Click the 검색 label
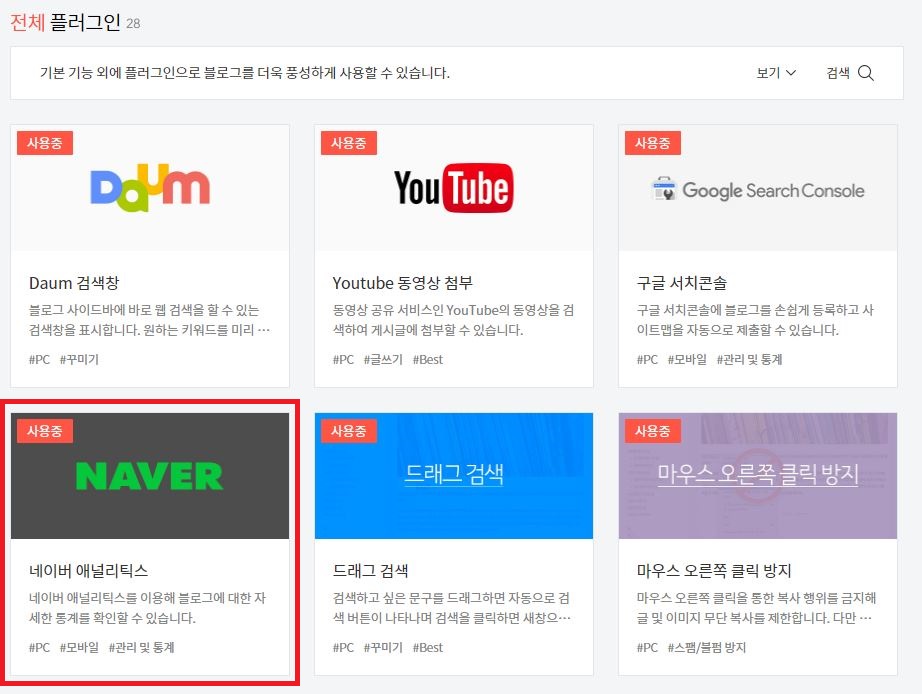922x694 pixels. coord(838,73)
